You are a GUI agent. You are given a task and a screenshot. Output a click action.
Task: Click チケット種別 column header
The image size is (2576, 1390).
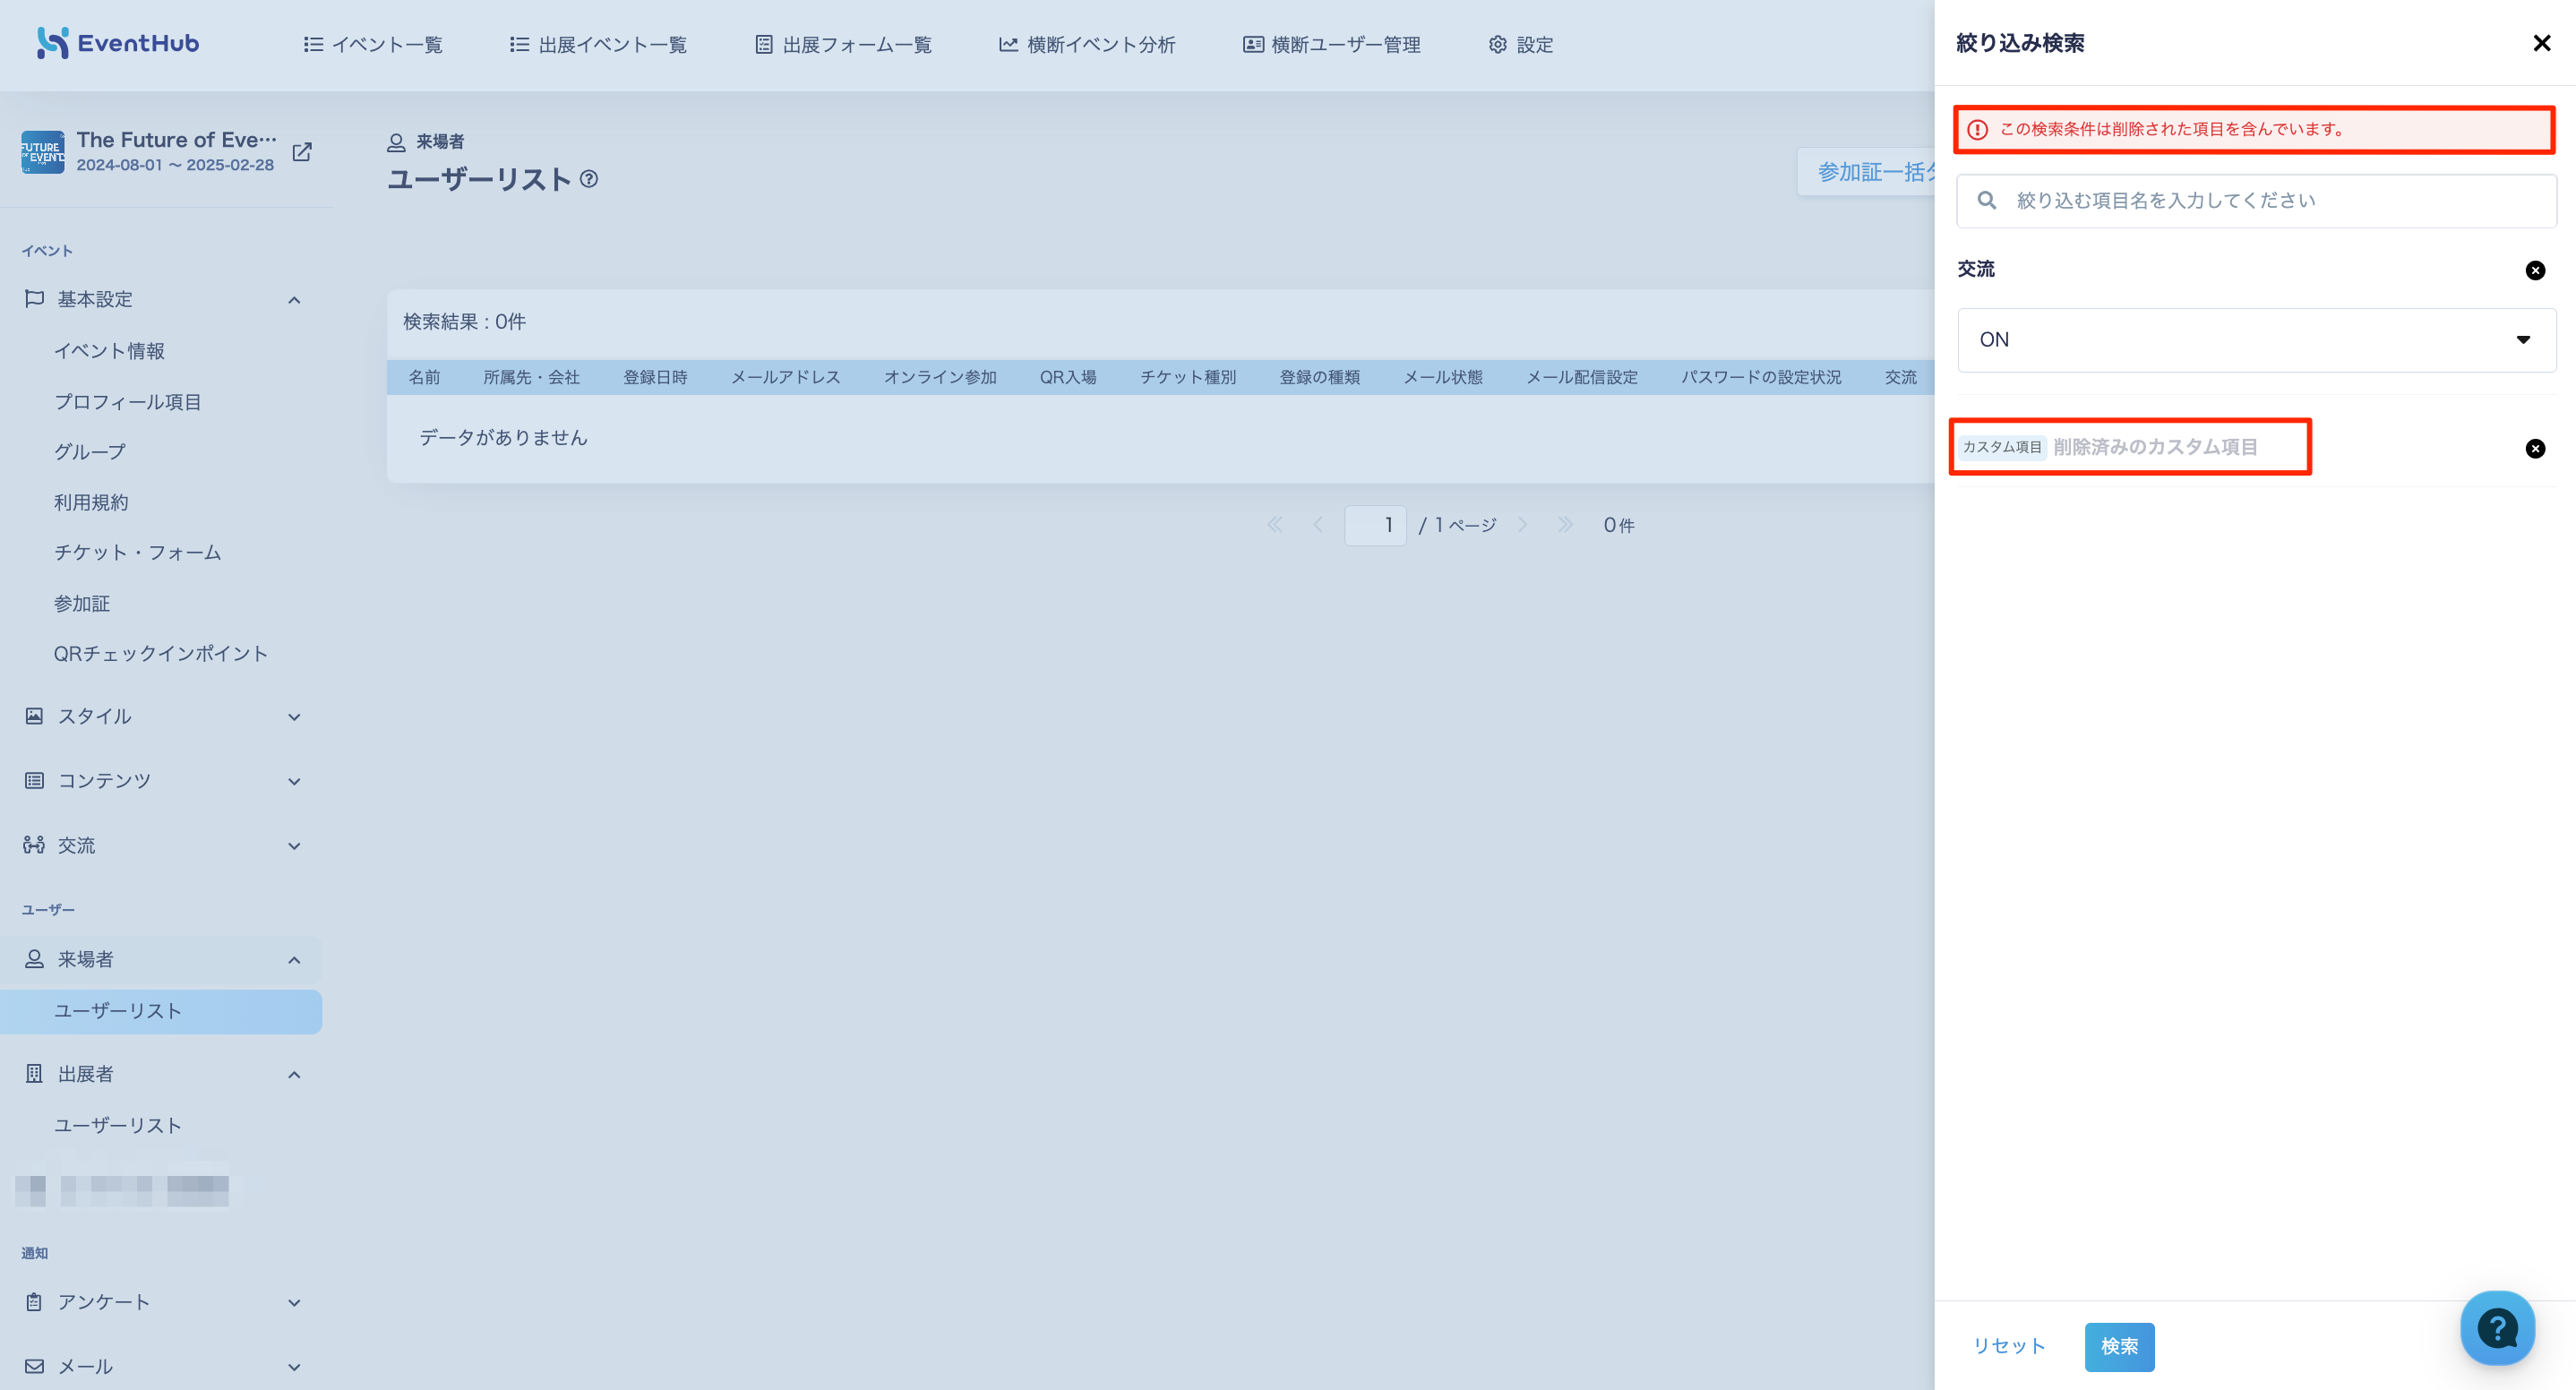pyautogui.click(x=1188, y=377)
